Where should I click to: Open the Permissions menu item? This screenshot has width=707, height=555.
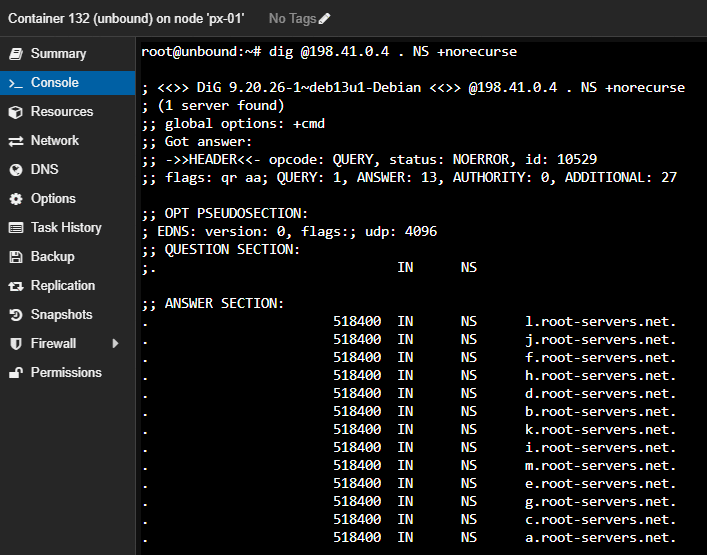coord(68,372)
